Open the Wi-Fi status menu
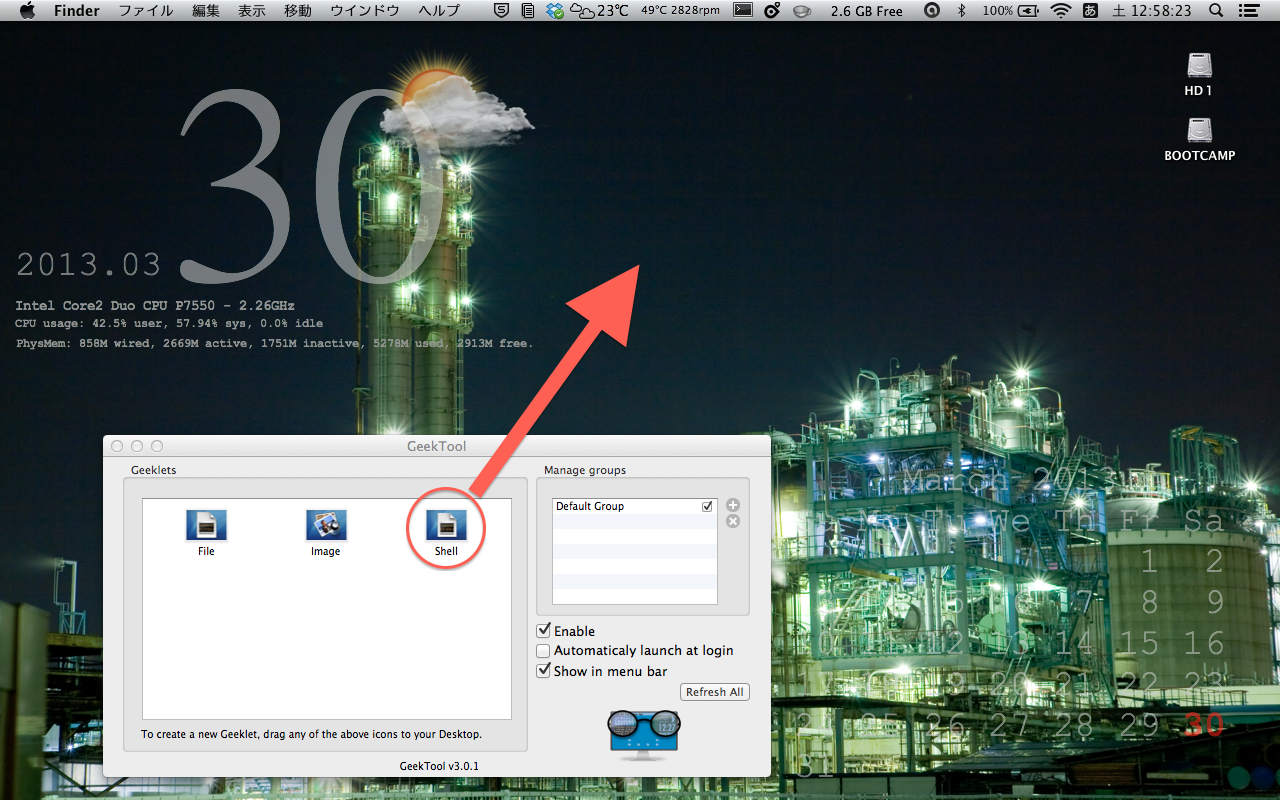The height and width of the screenshot is (800, 1280). (1060, 11)
